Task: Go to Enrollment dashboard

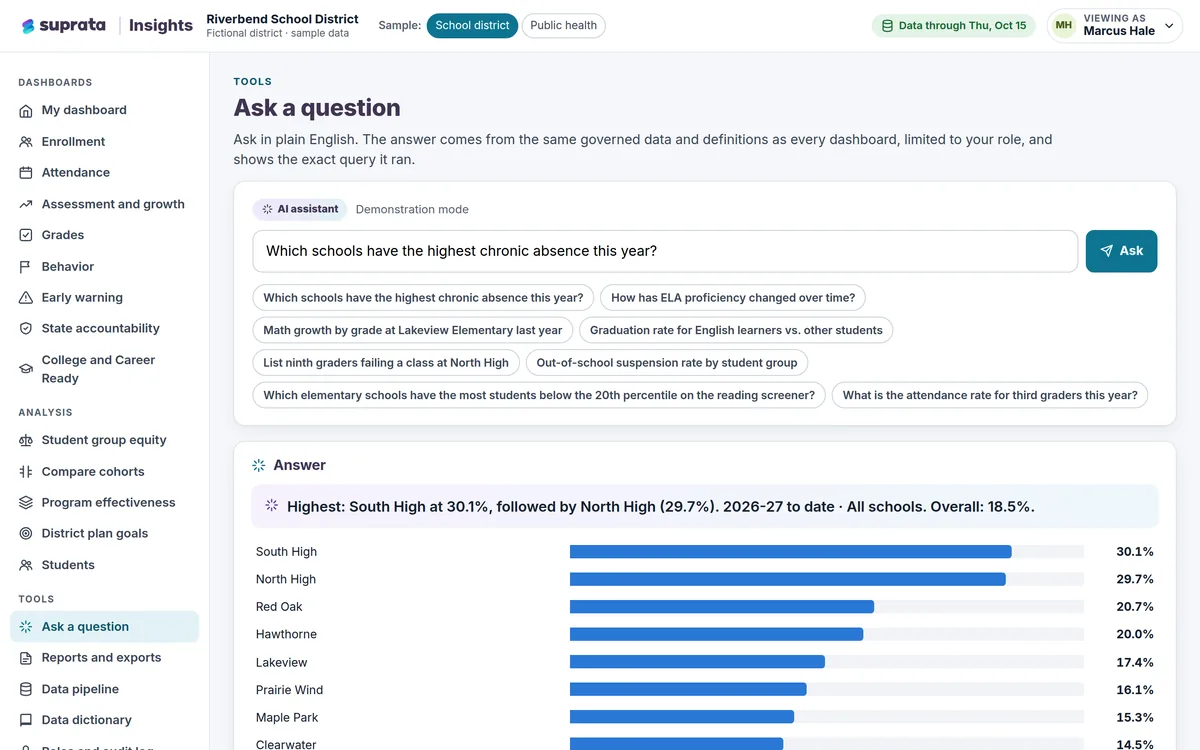Action: pyautogui.click(x=104, y=142)
